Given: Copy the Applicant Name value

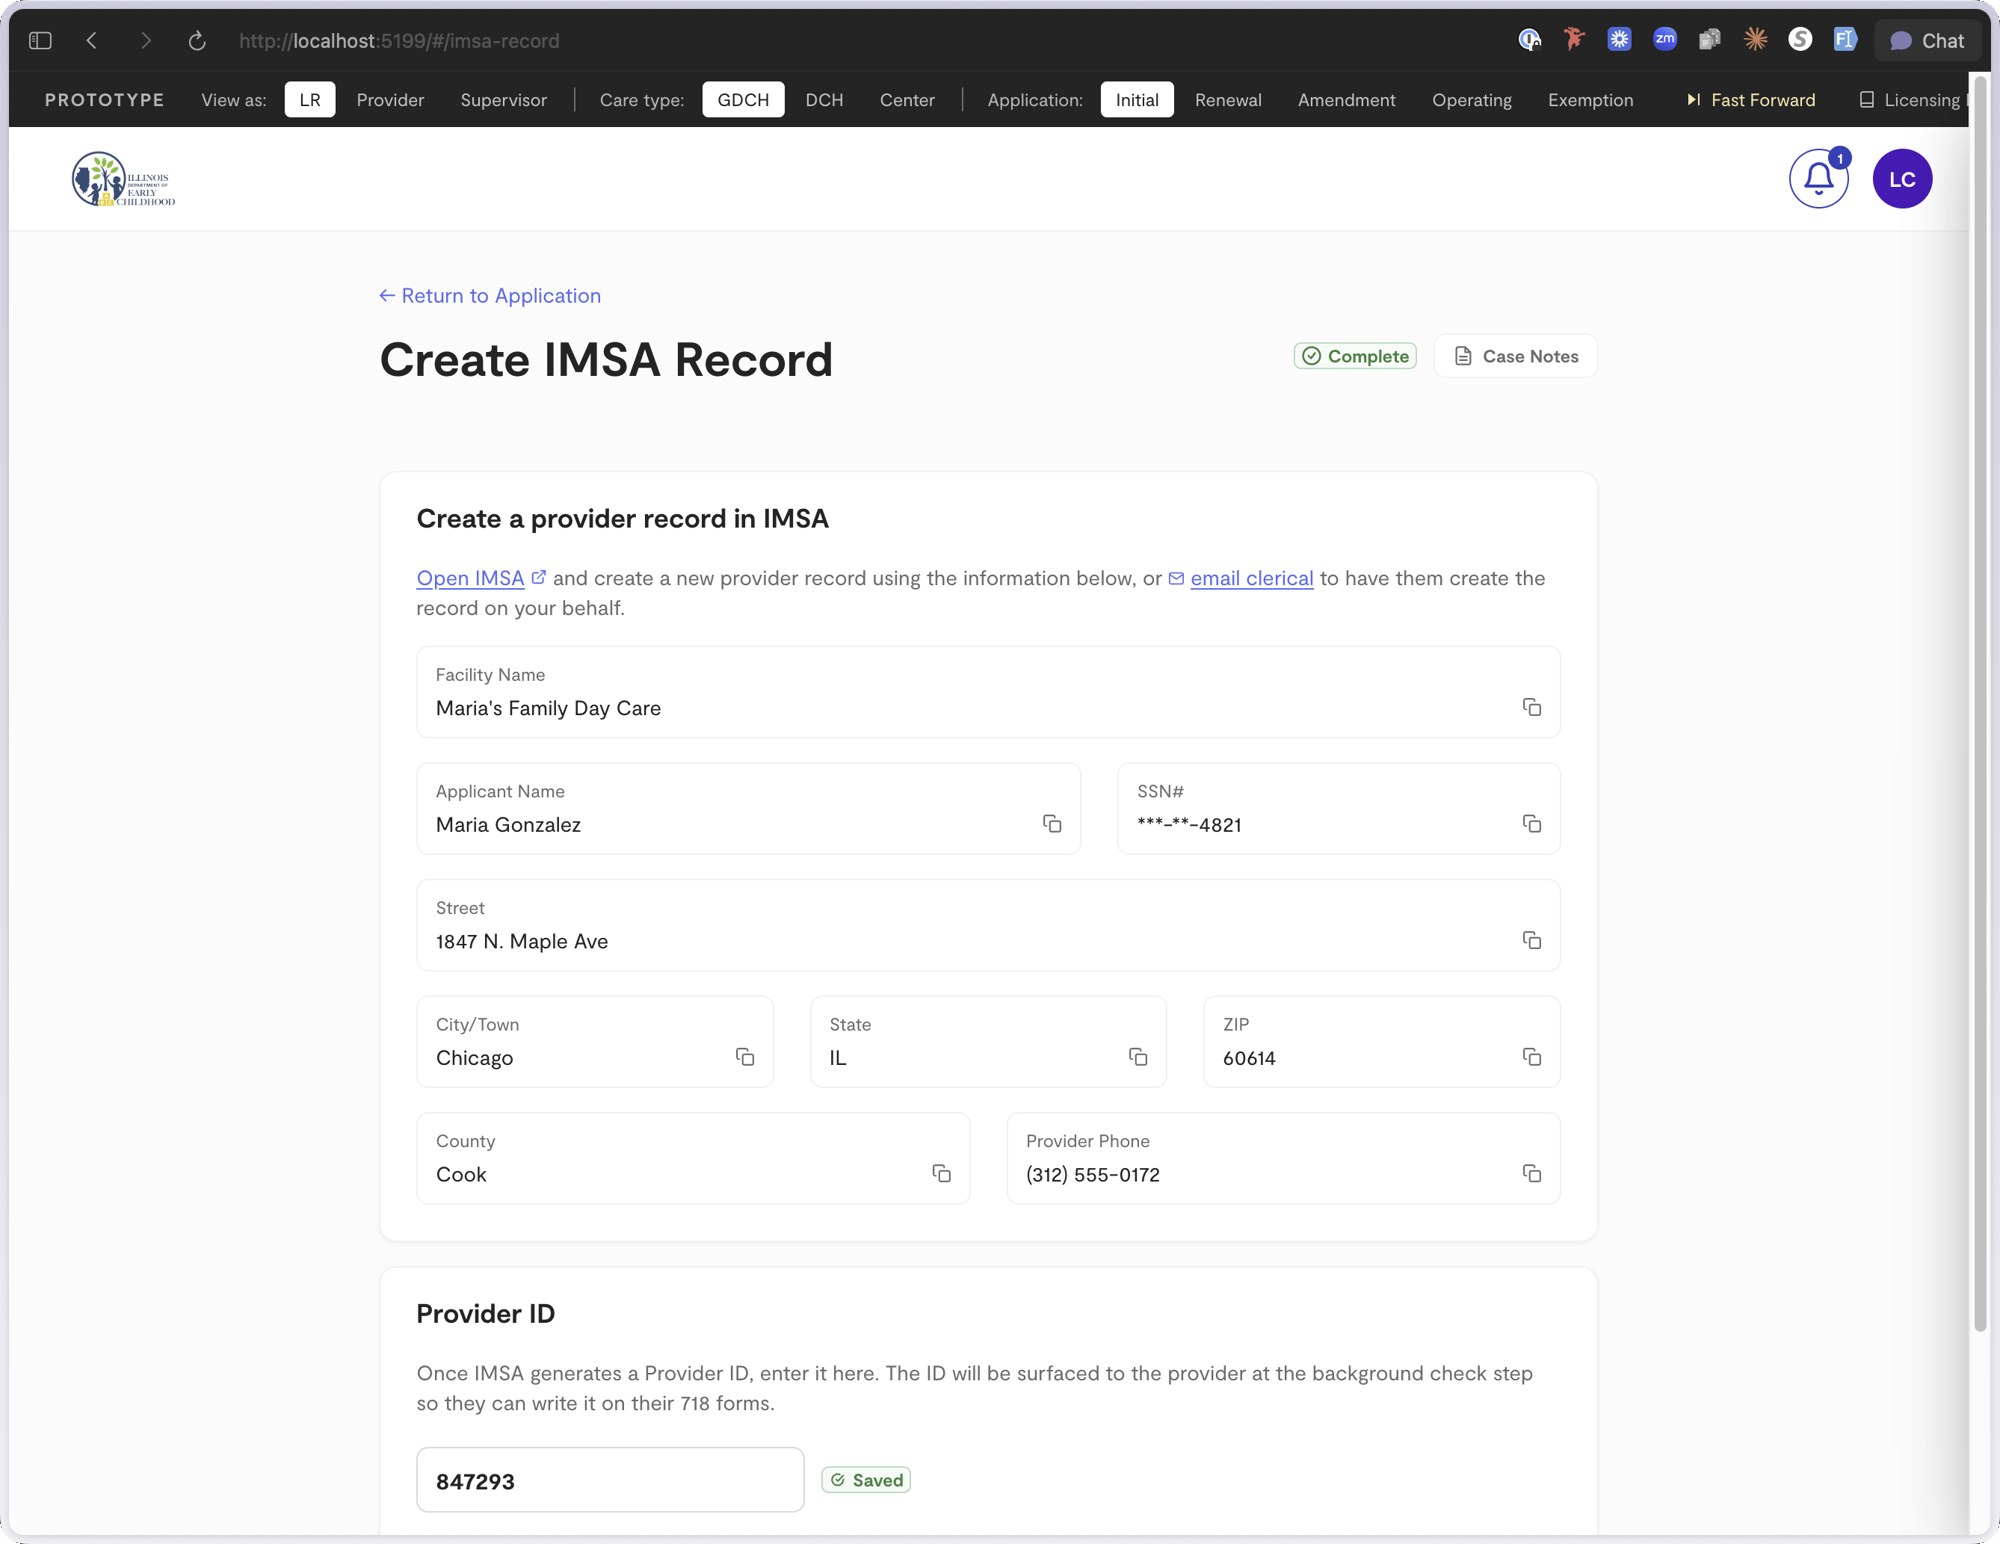Looking at the screenshot, I should pyautogui.click(x=1051, y=823).
